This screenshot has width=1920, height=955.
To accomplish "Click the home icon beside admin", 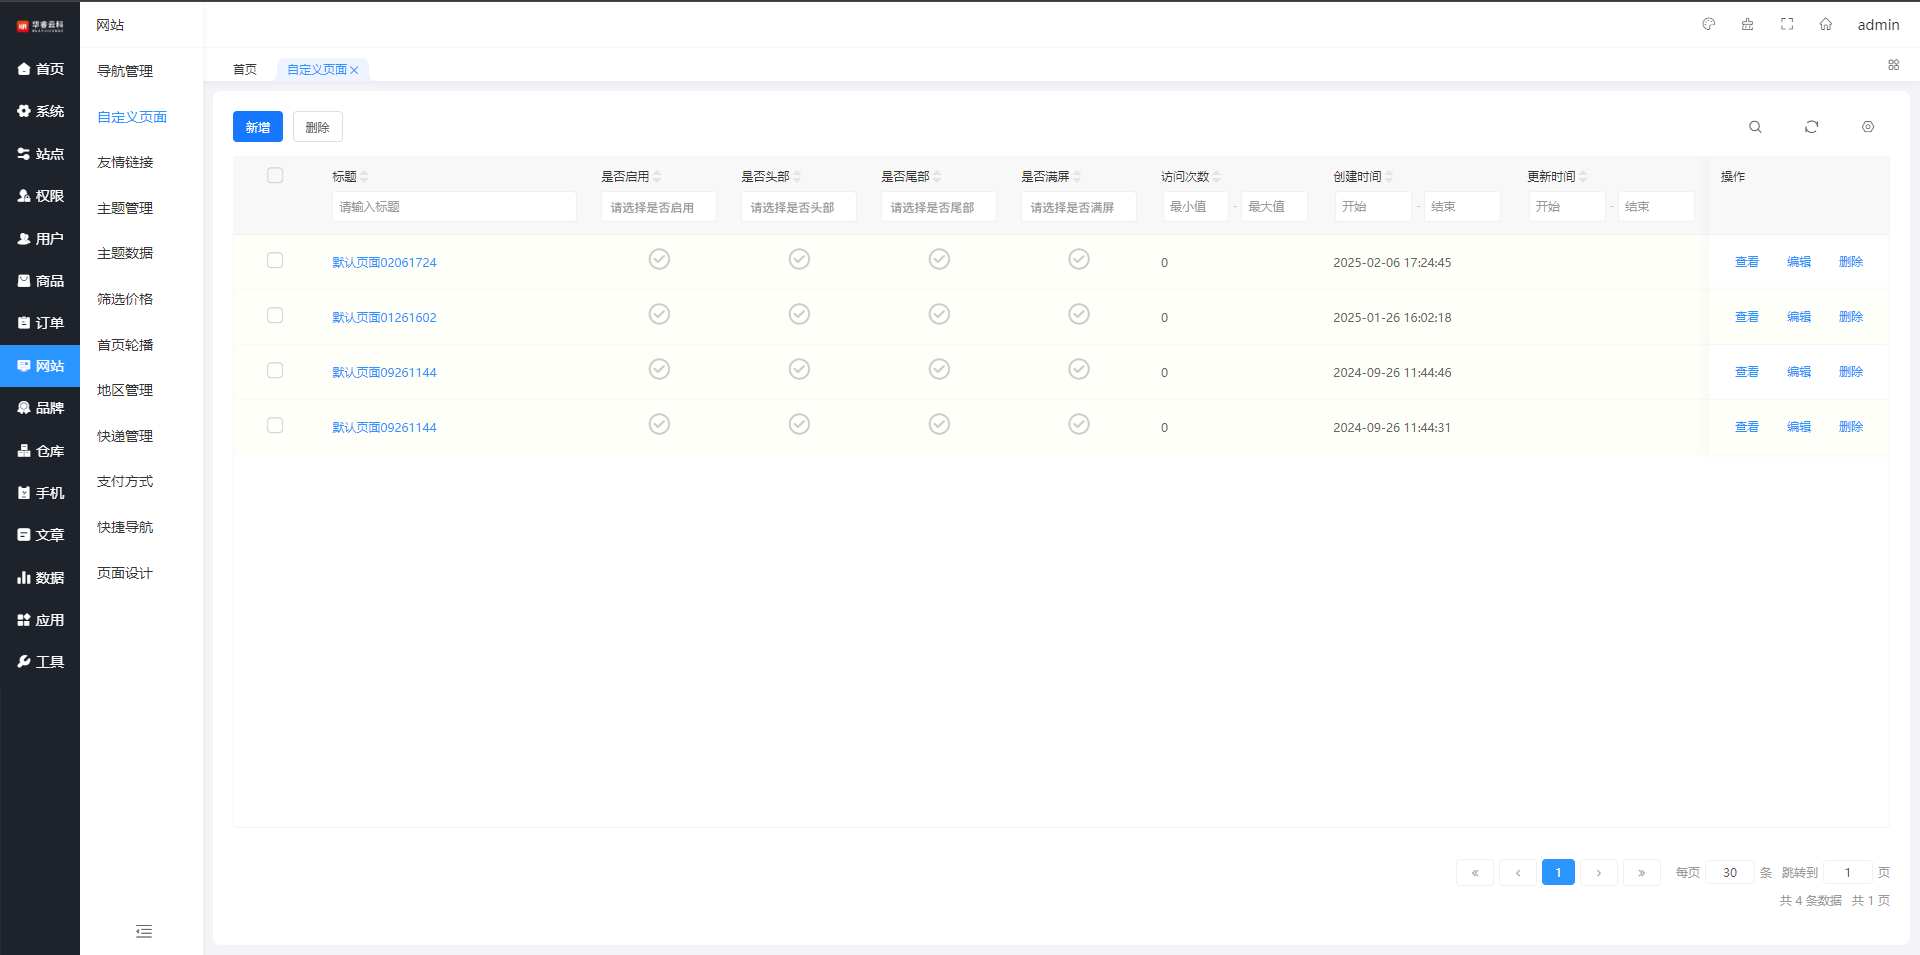I will pos(1825,25).
